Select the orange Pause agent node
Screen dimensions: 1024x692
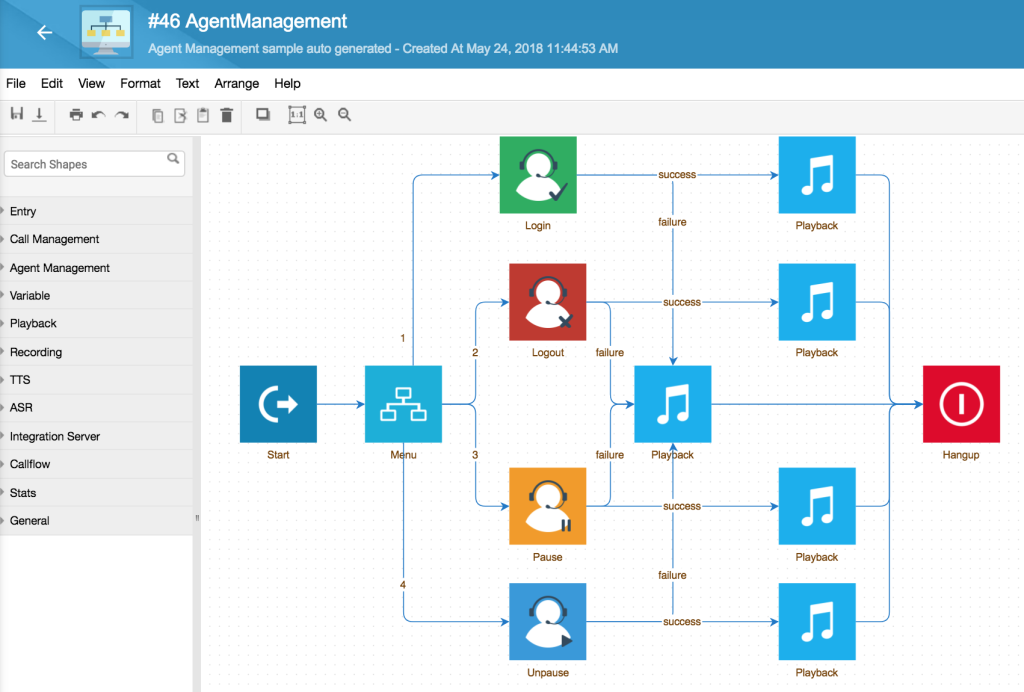click(547, 506)
